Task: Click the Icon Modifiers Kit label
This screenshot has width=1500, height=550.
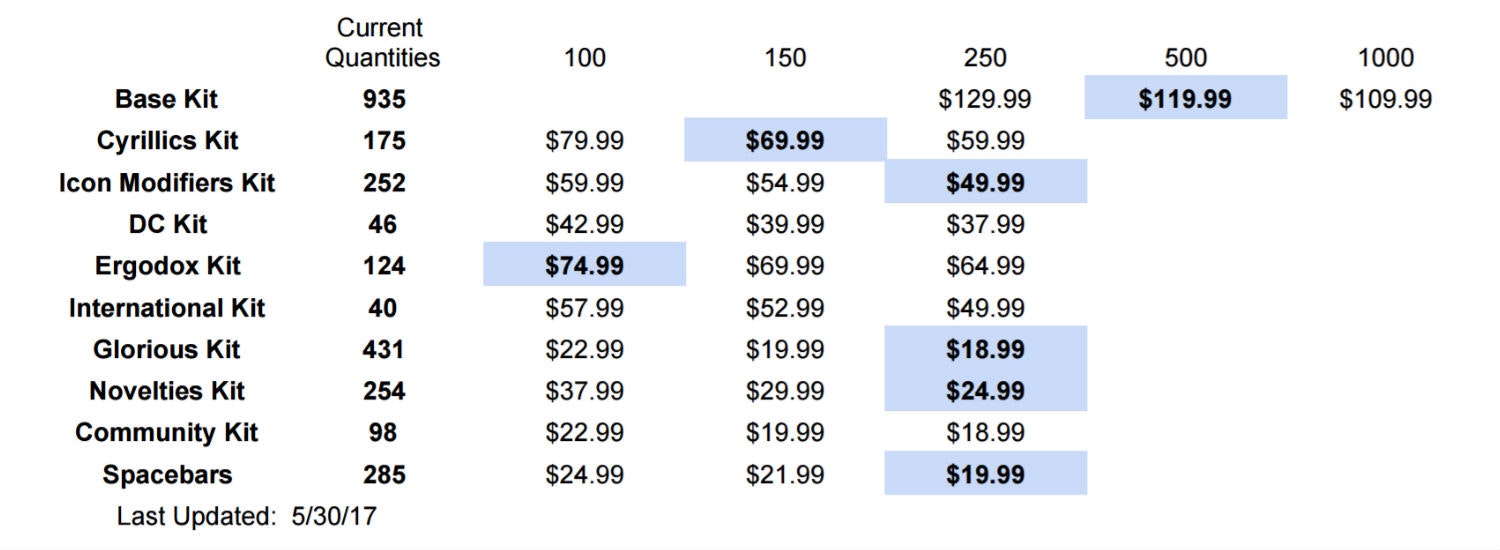Action: click(167, 183)
